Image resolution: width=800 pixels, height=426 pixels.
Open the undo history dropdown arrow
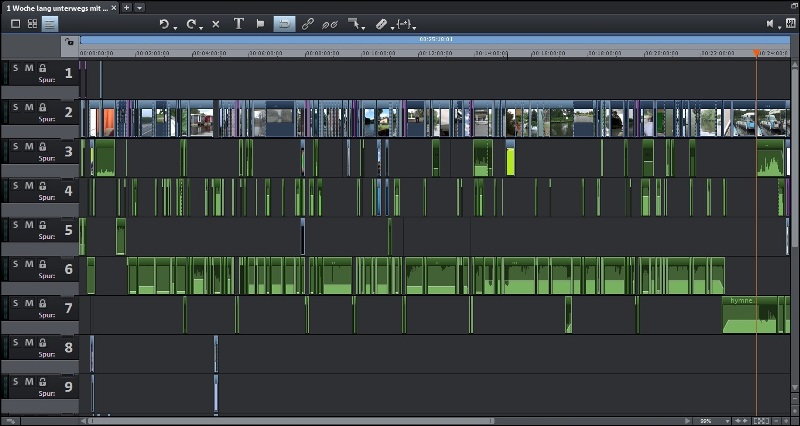tap(175, 27)
